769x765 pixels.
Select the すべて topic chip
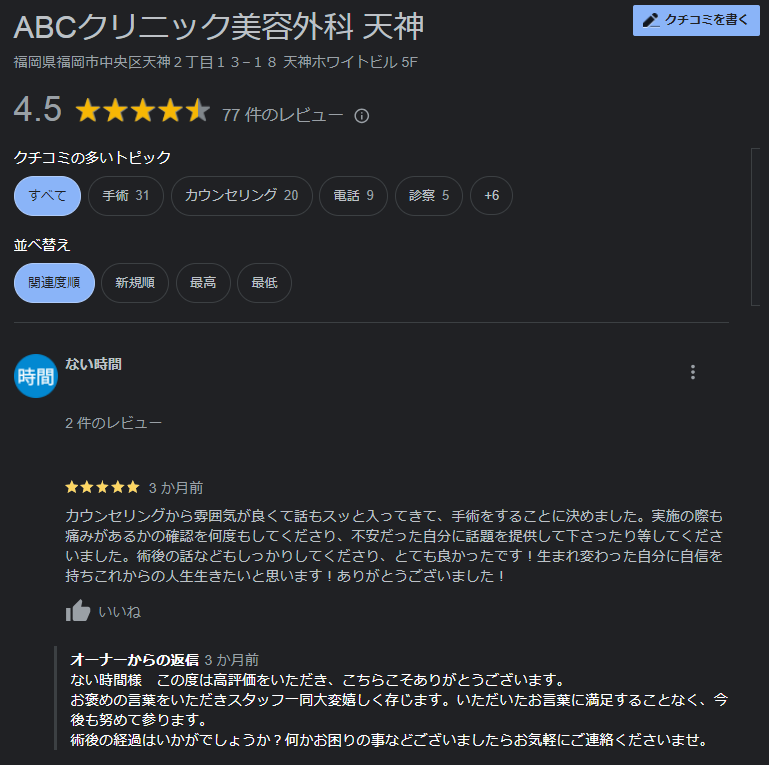[47, 196]
